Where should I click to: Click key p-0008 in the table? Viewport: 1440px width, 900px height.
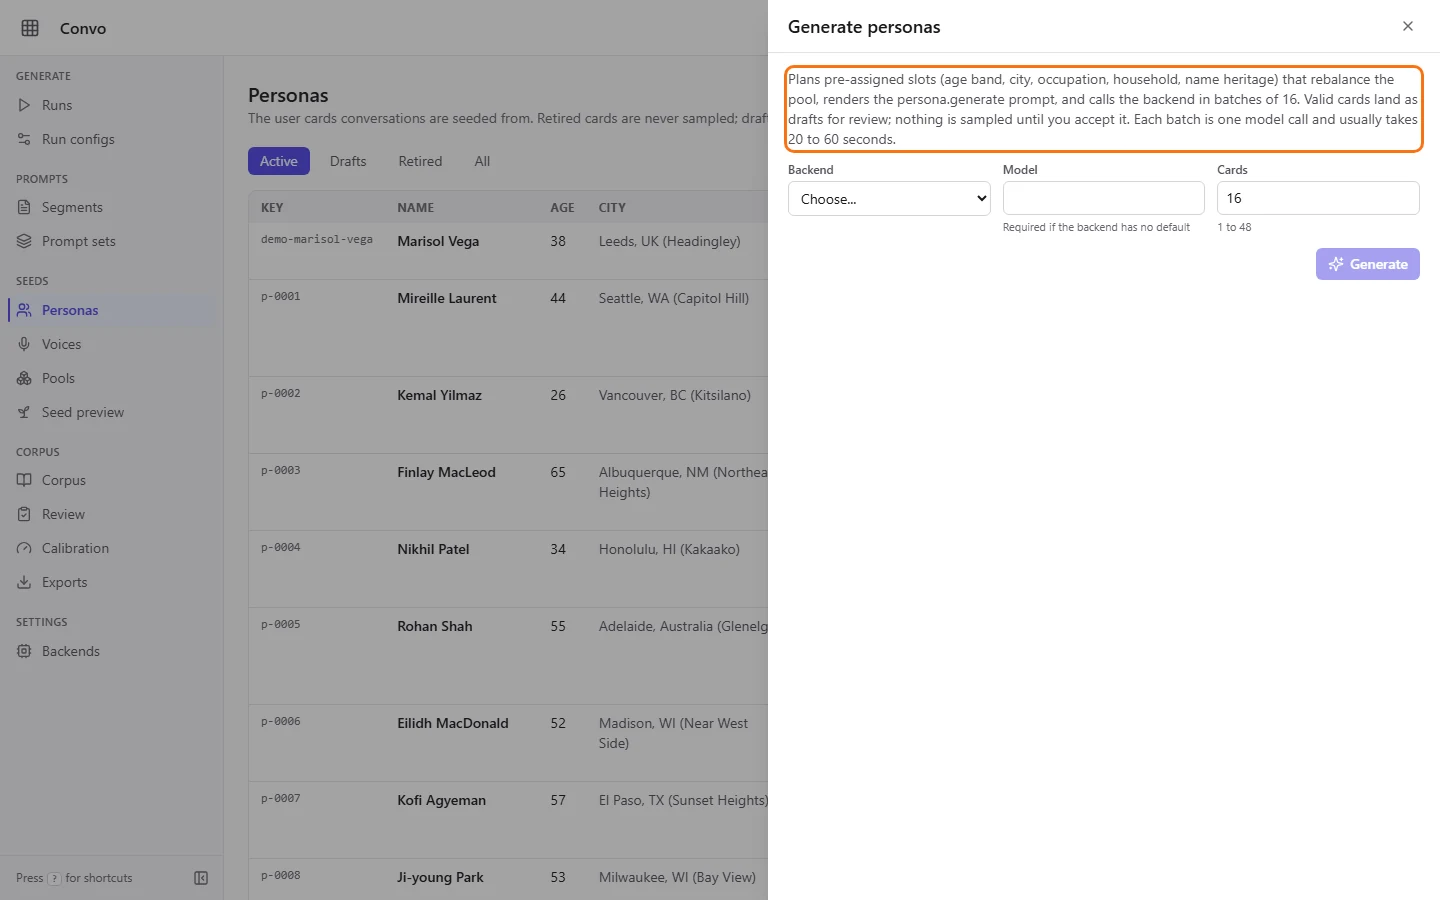[x=281, y=876]
